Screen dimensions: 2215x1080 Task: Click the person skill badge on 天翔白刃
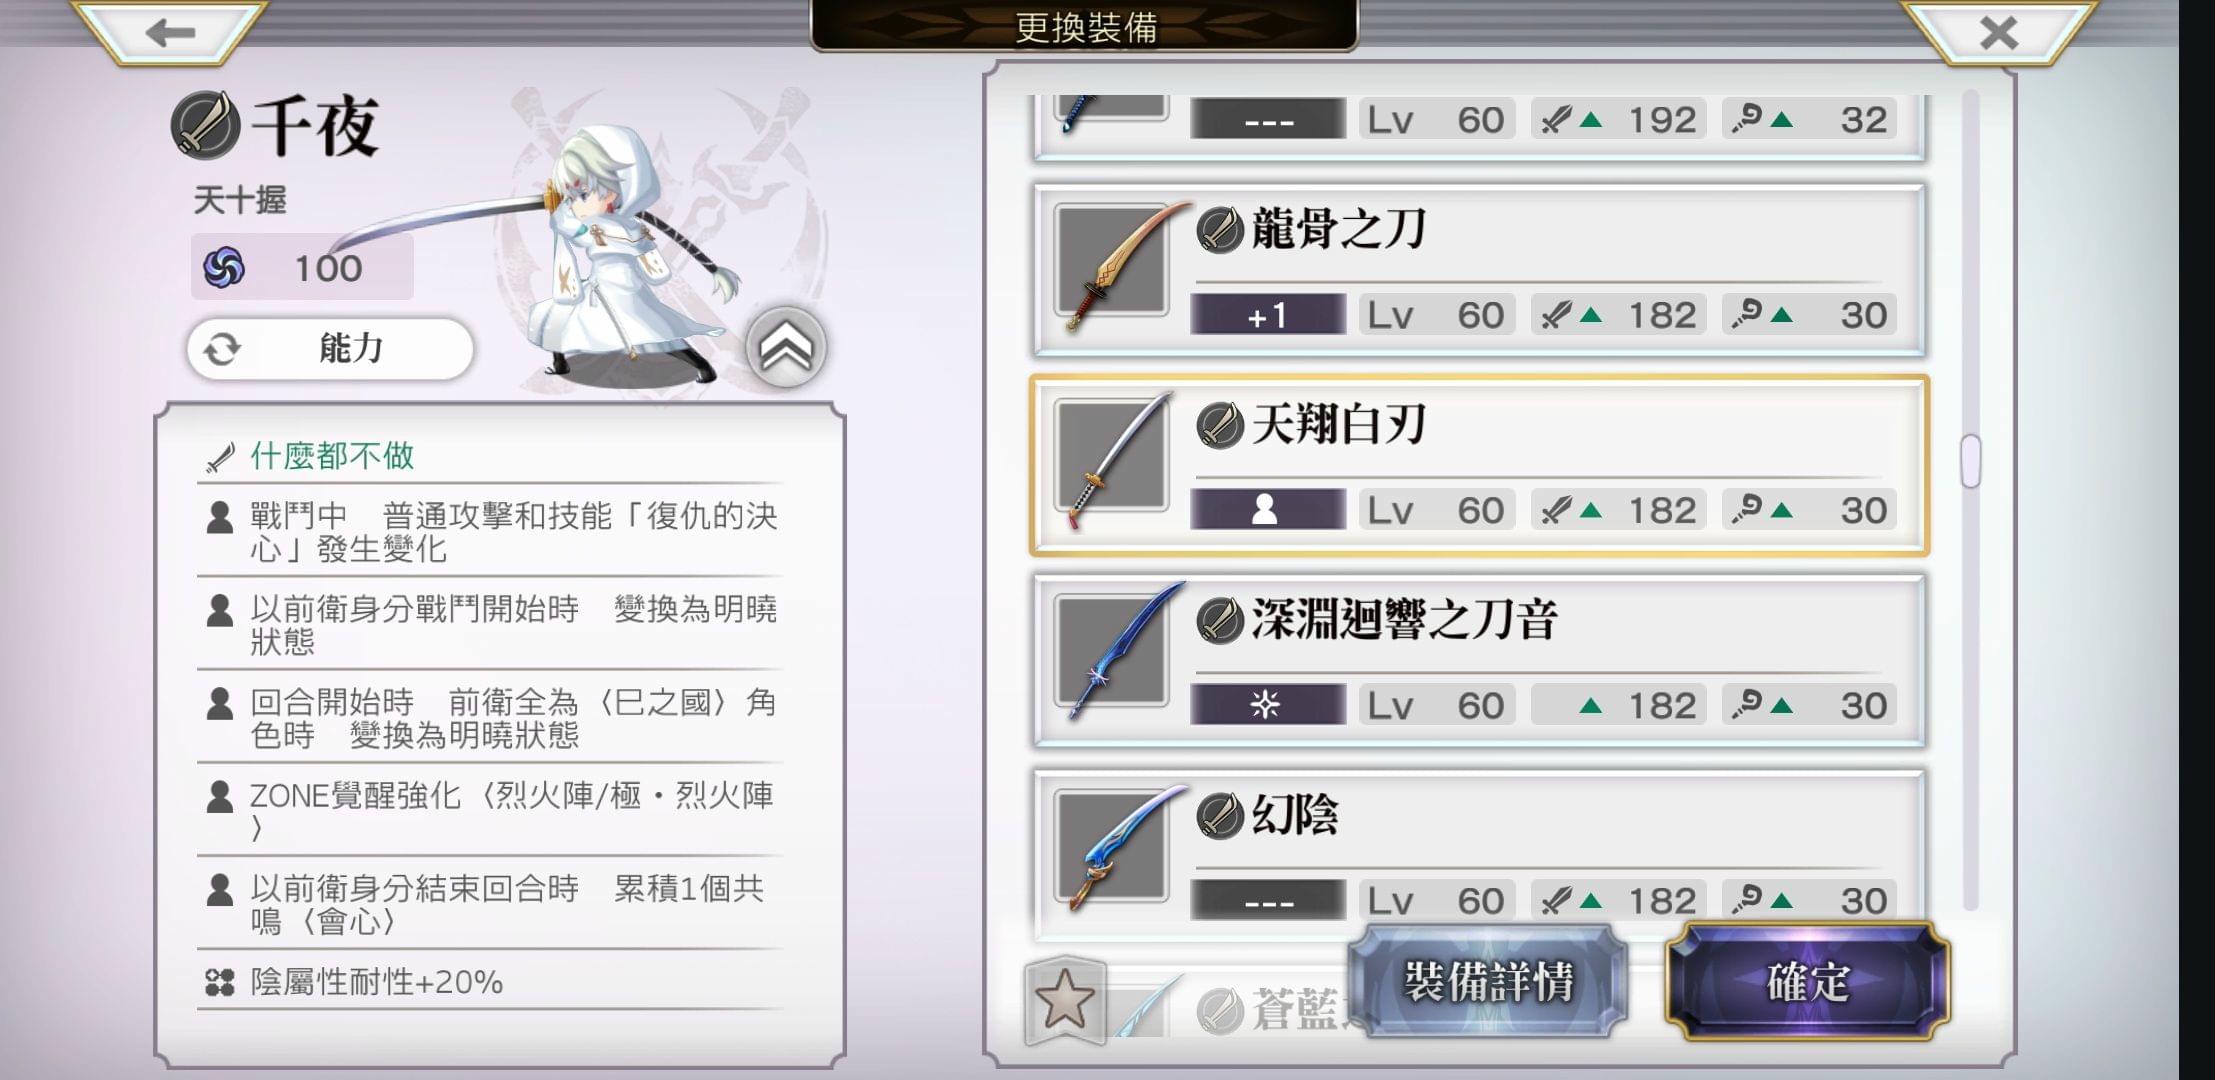(x=1267, y=510)
